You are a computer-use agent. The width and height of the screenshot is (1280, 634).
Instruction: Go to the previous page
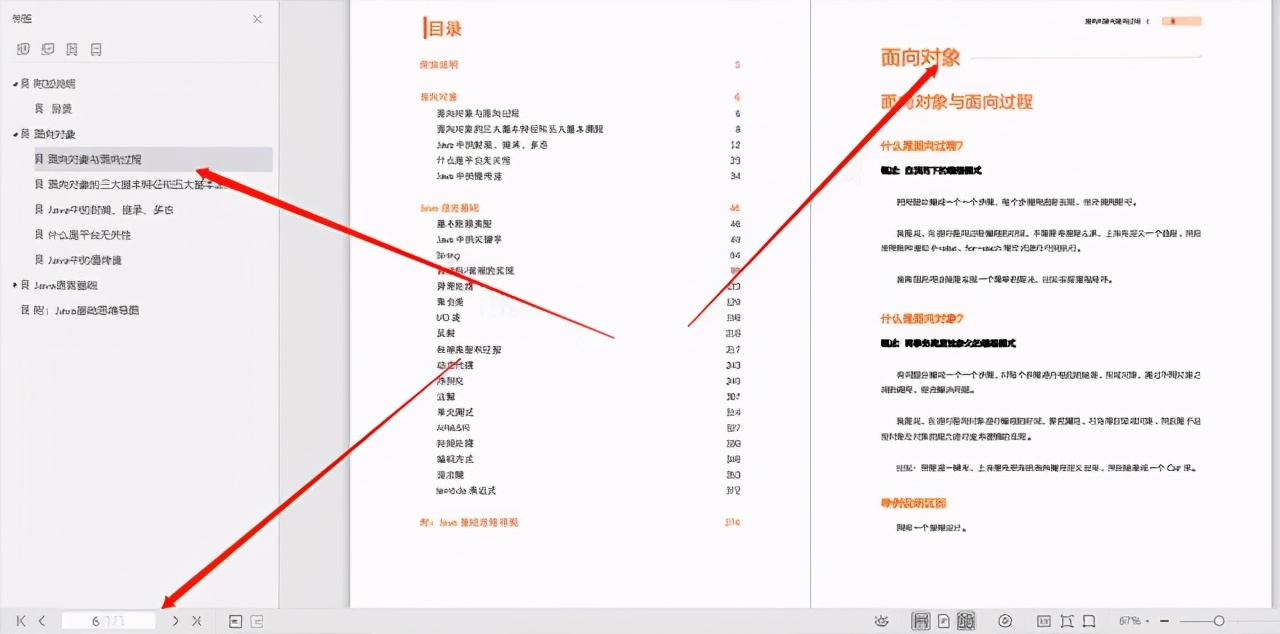click(42, 621)
